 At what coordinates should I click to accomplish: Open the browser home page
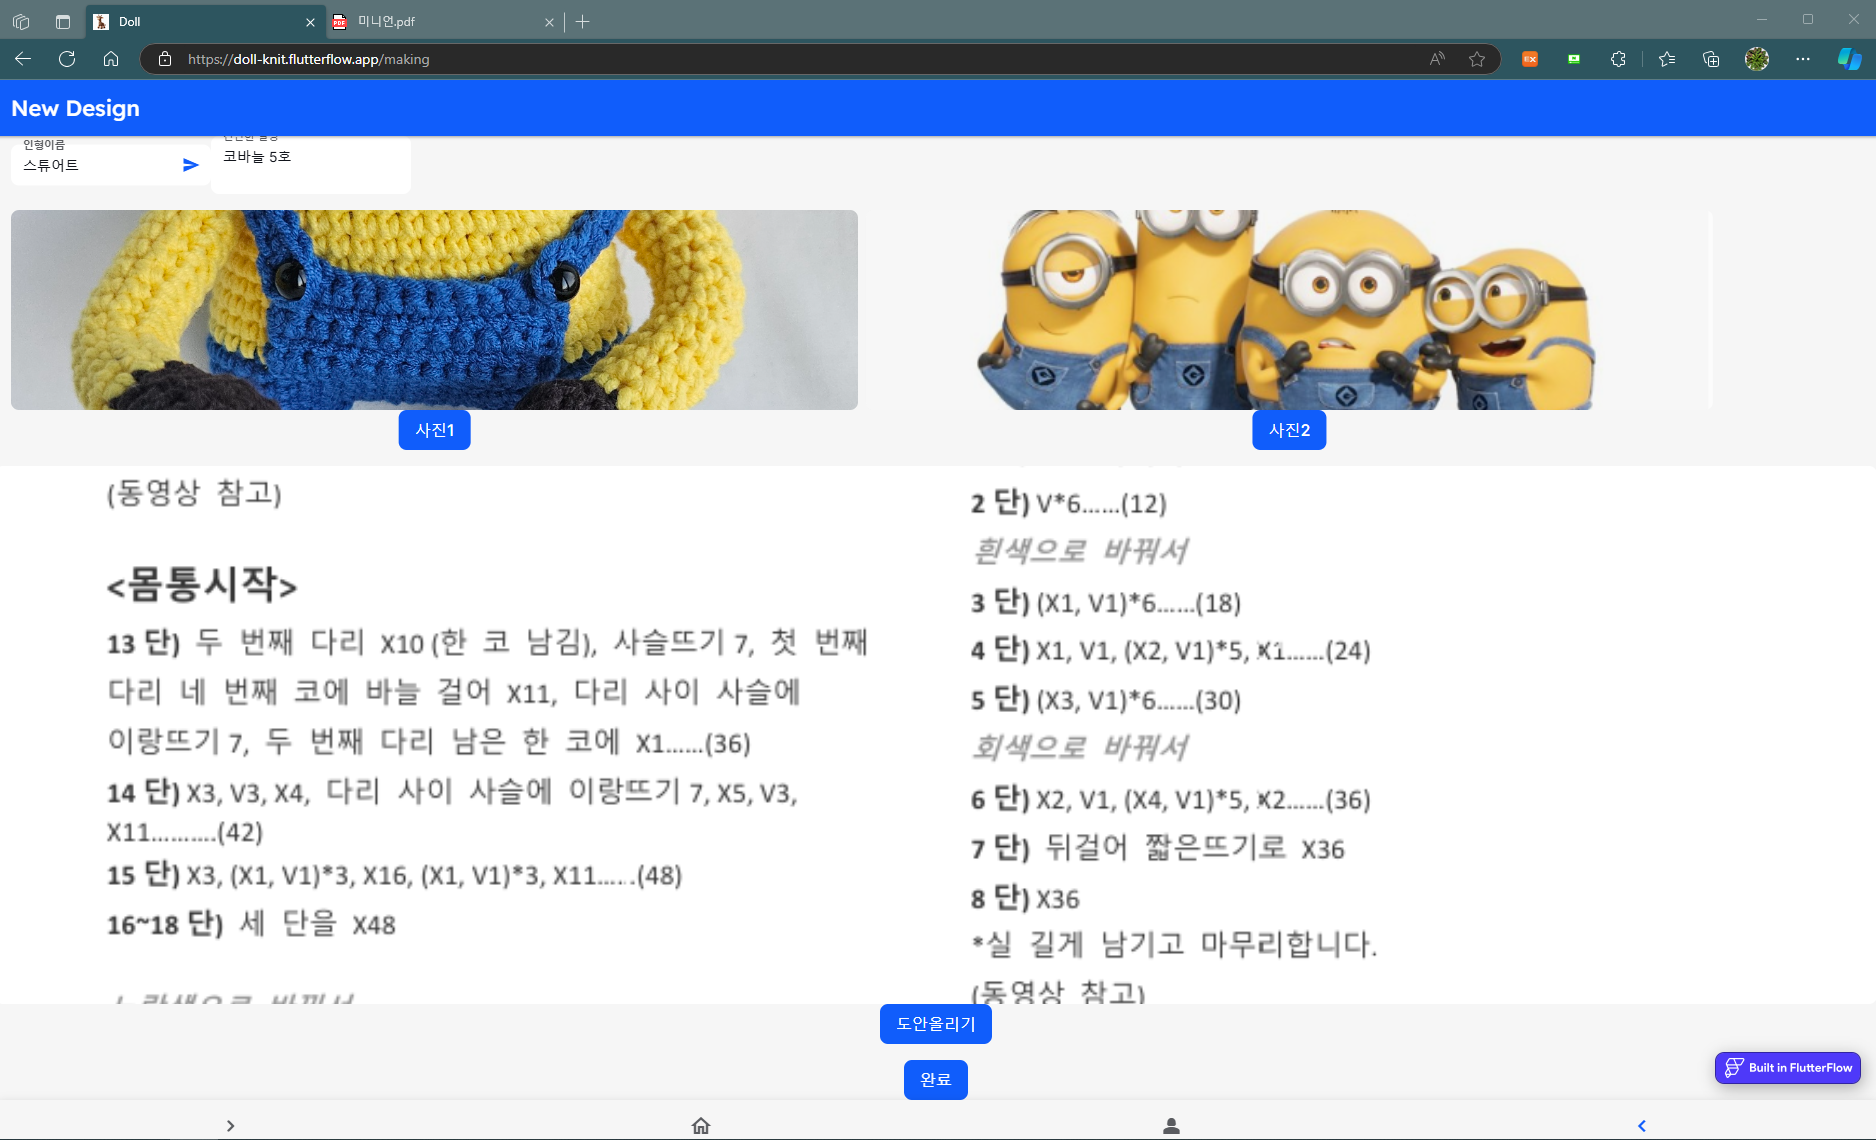111,59
